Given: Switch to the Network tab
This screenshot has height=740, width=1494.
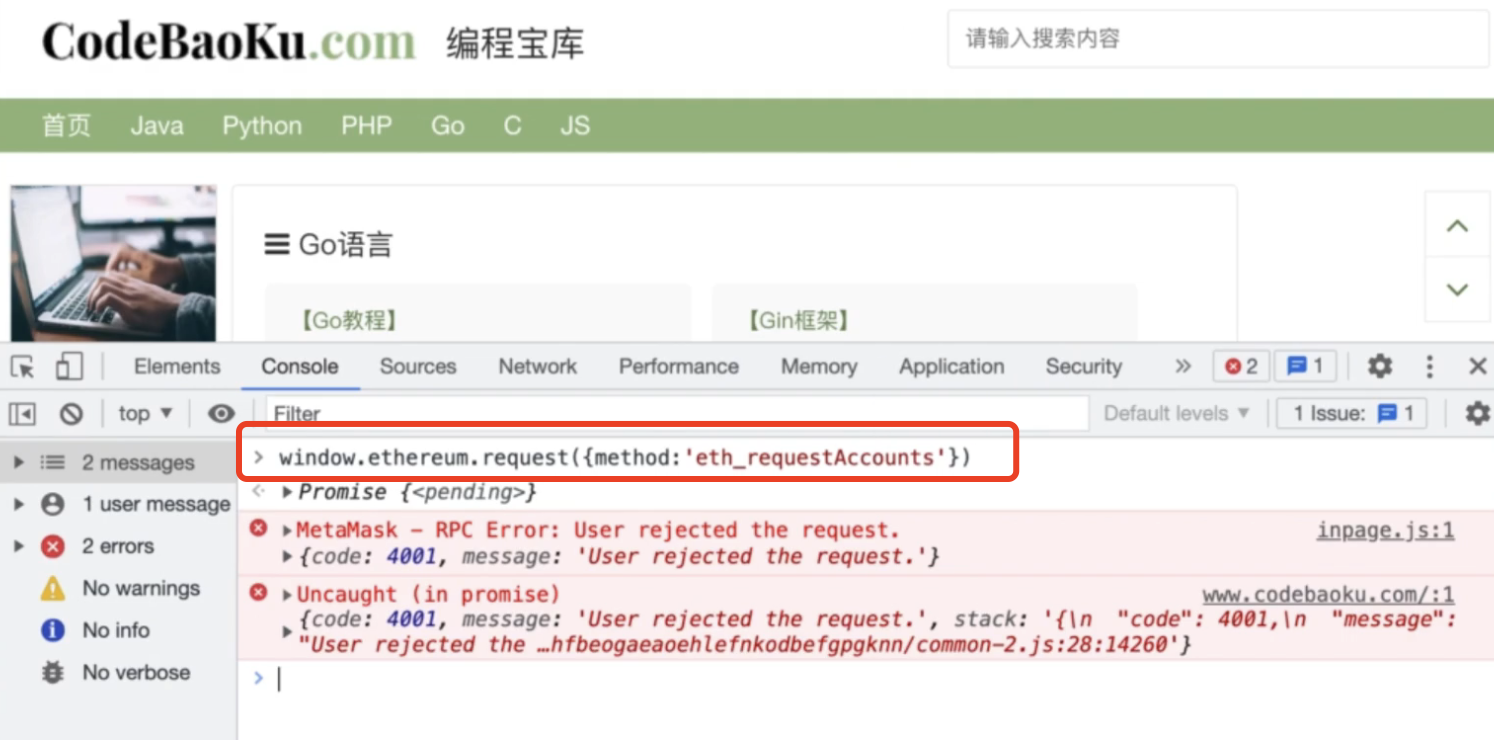Looking at the screenshot, I should (x=537, y=367).
